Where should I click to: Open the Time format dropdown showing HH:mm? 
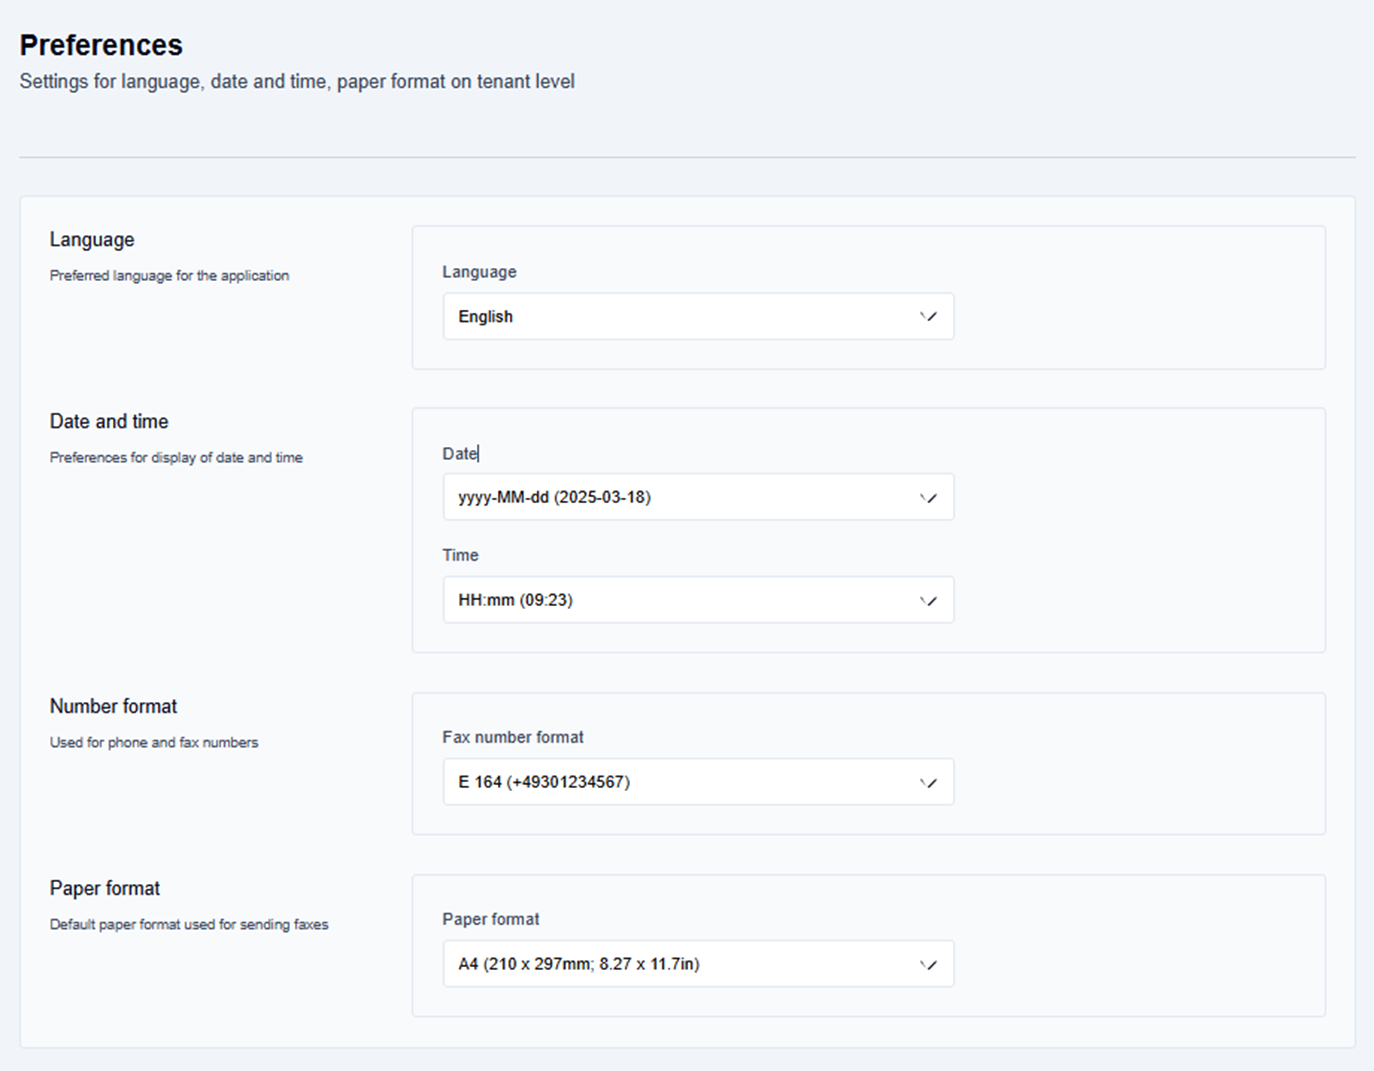point(697,600)
